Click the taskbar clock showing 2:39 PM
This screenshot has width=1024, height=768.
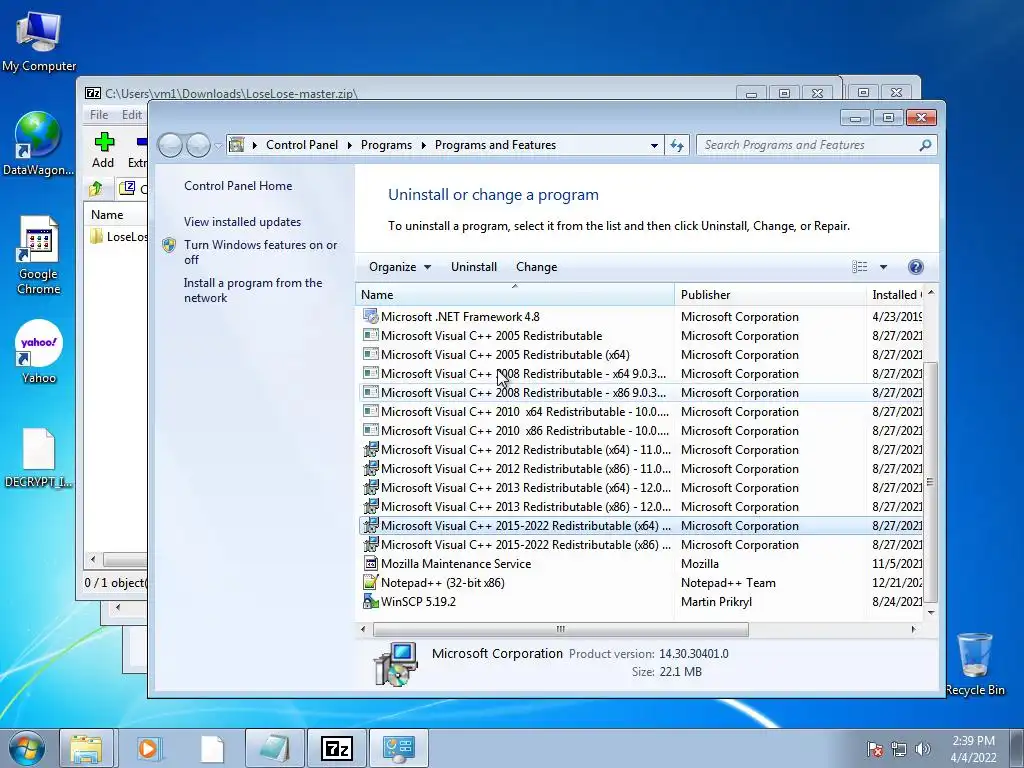click(973, 749)
